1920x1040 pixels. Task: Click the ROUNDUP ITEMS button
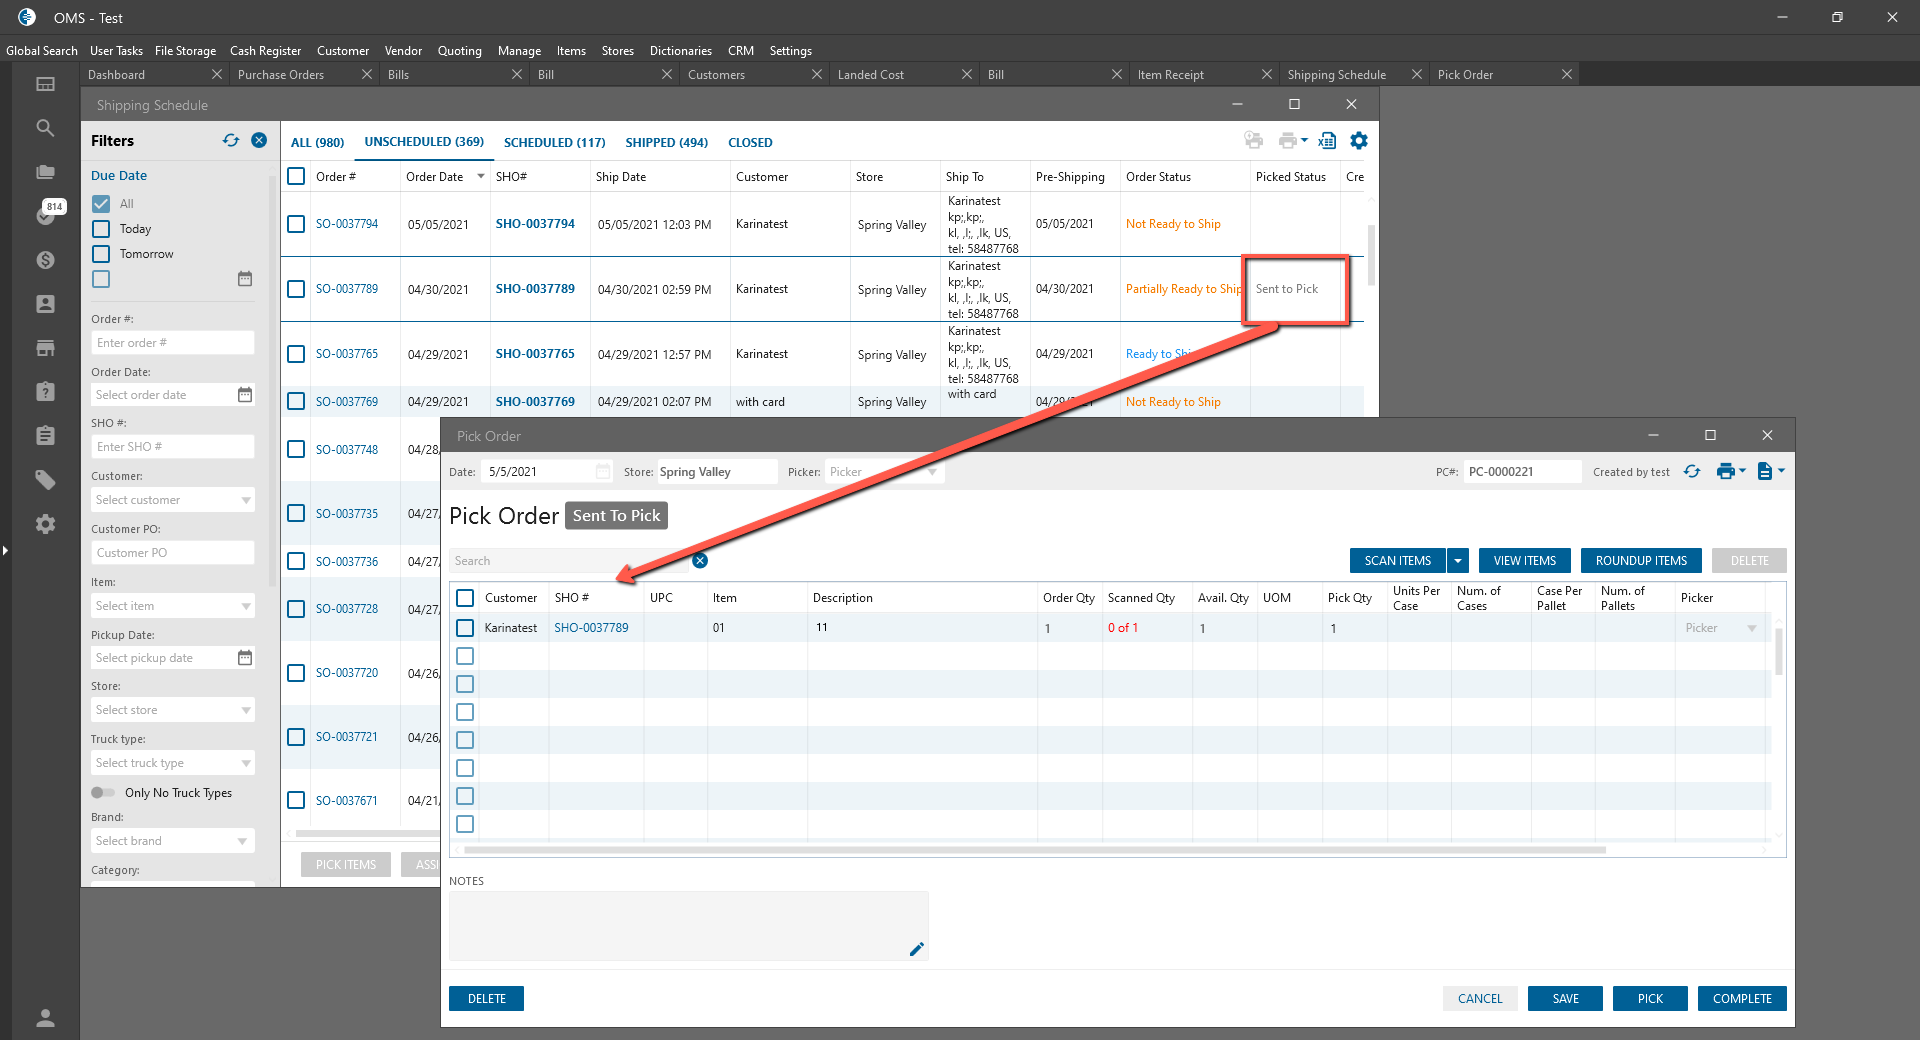click(1641, 561)
